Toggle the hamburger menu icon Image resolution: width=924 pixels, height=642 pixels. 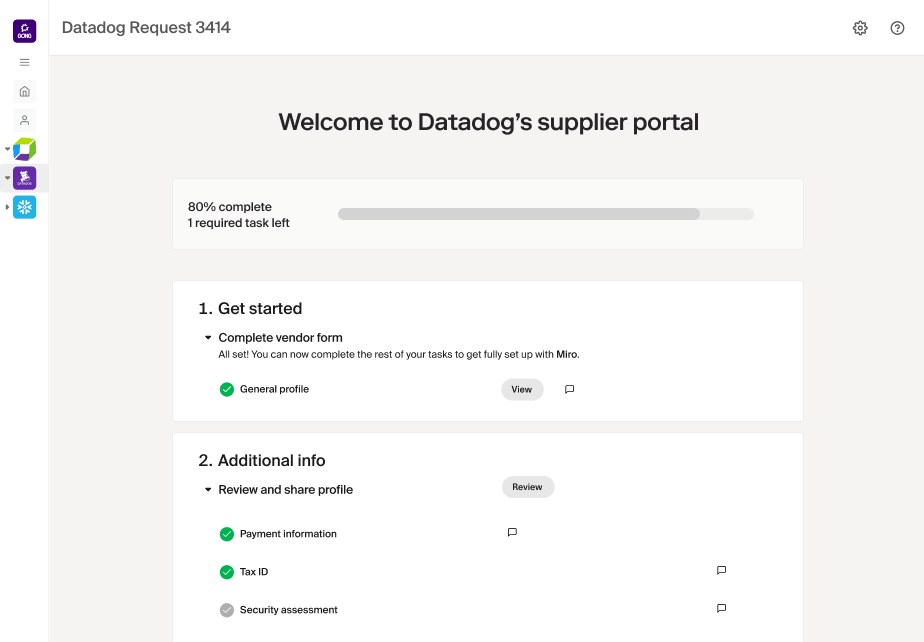(x=25, y=62)
